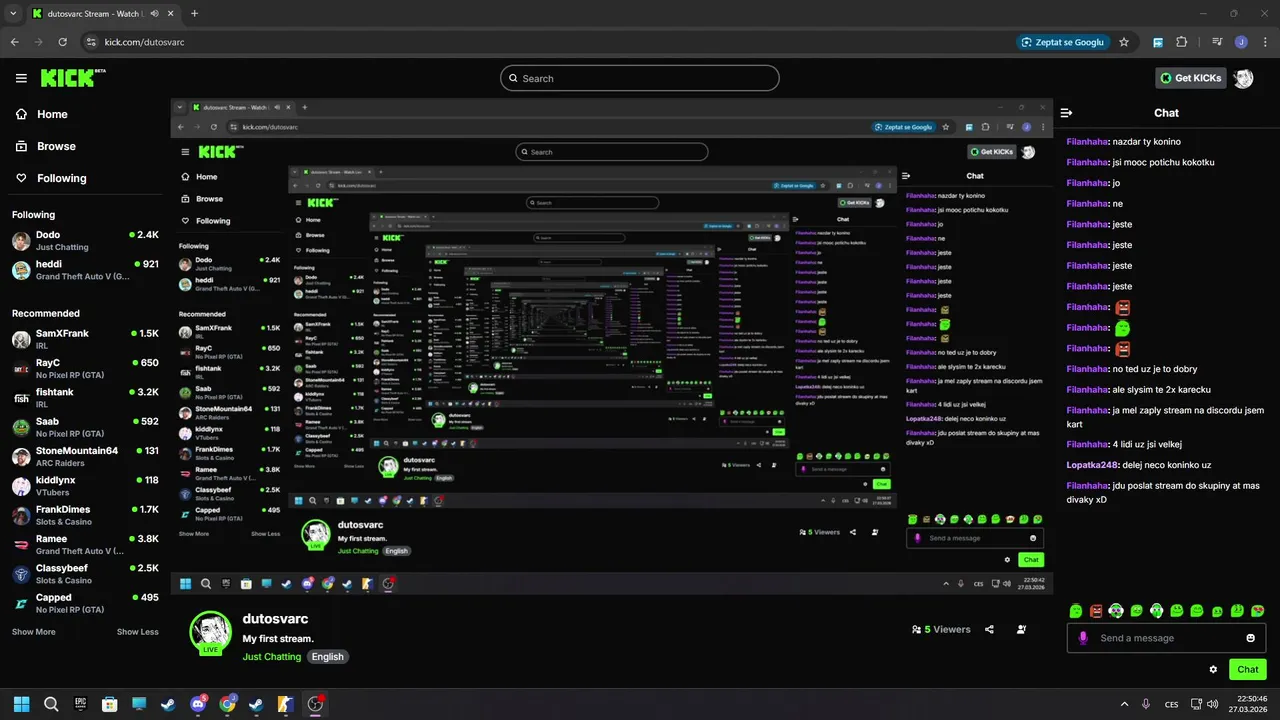Open the CES keyboard language switcher

click(1171, 704)
